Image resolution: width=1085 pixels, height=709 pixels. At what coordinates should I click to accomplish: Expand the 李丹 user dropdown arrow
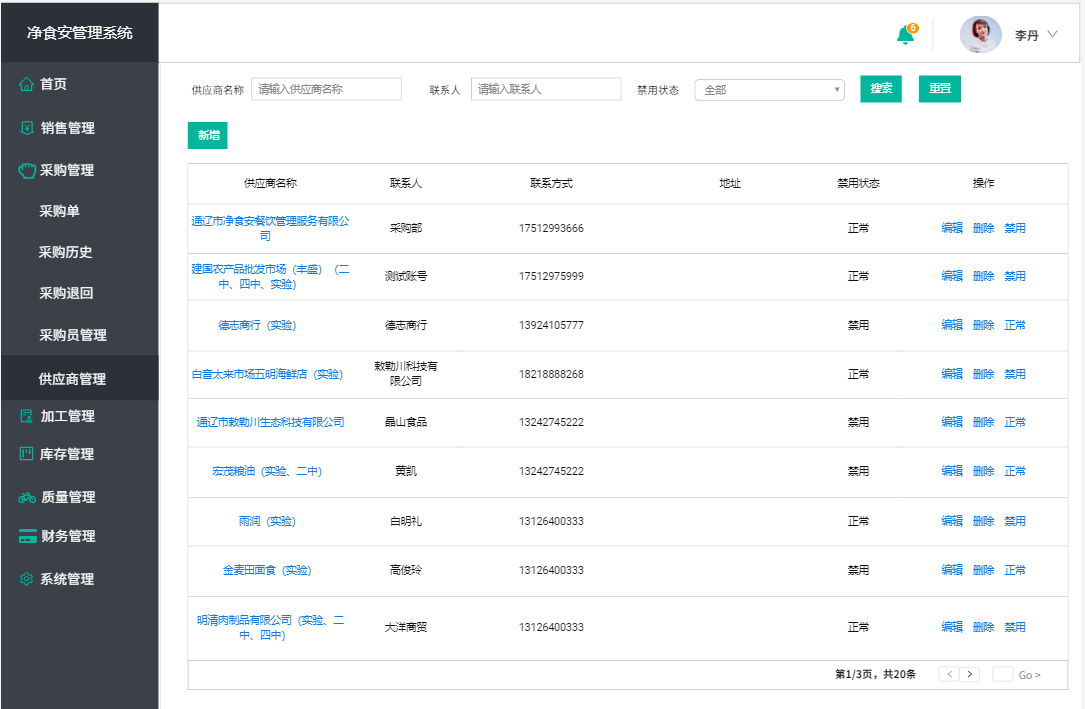1052,34
